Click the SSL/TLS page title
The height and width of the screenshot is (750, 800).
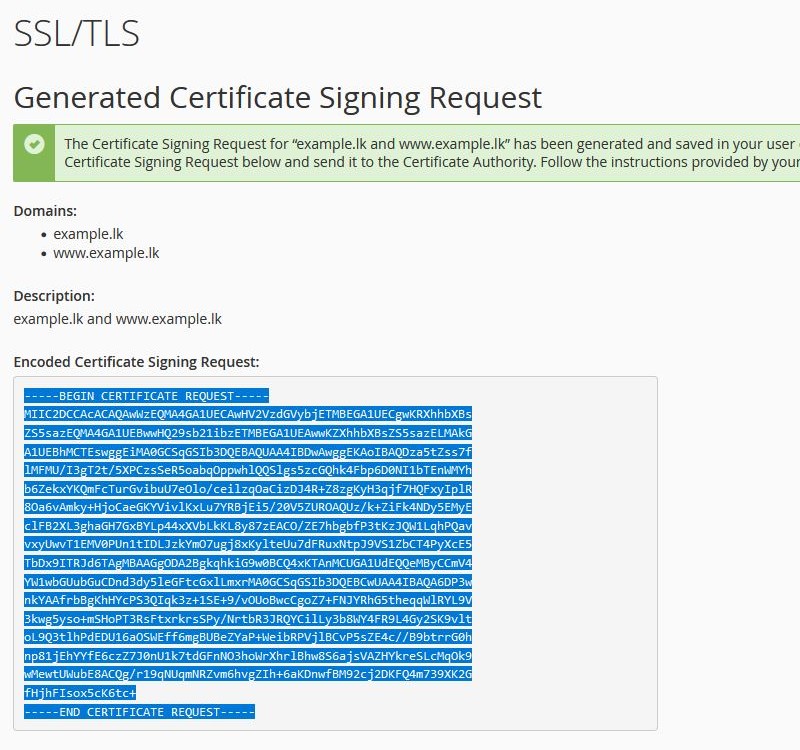click(77, 34)
